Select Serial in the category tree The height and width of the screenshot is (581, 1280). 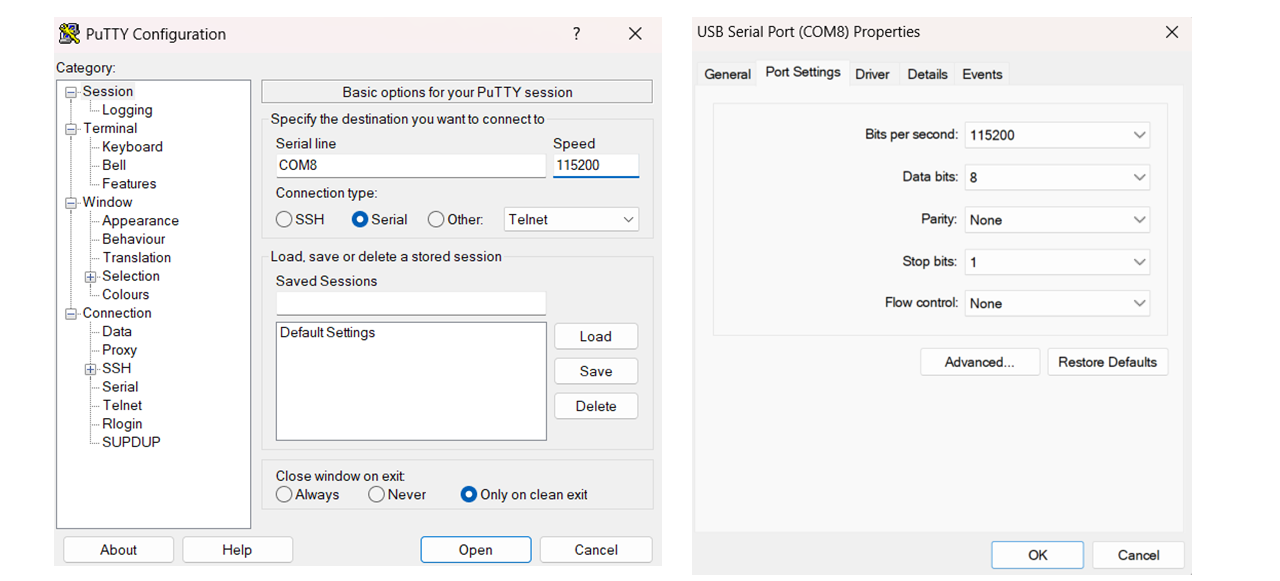point(120,387)
